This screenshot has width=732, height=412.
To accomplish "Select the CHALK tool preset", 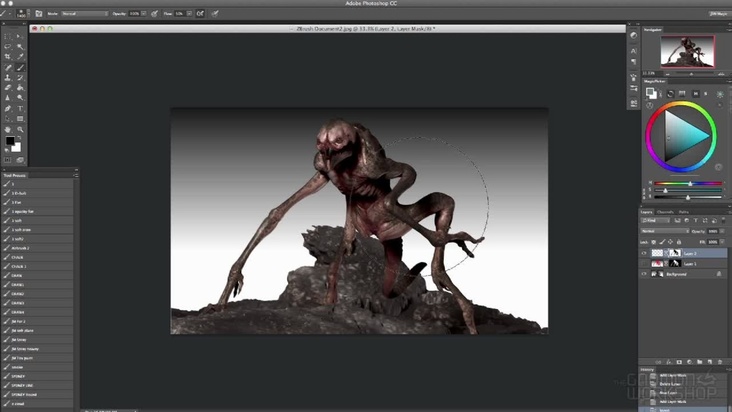I will pos(38,257).
